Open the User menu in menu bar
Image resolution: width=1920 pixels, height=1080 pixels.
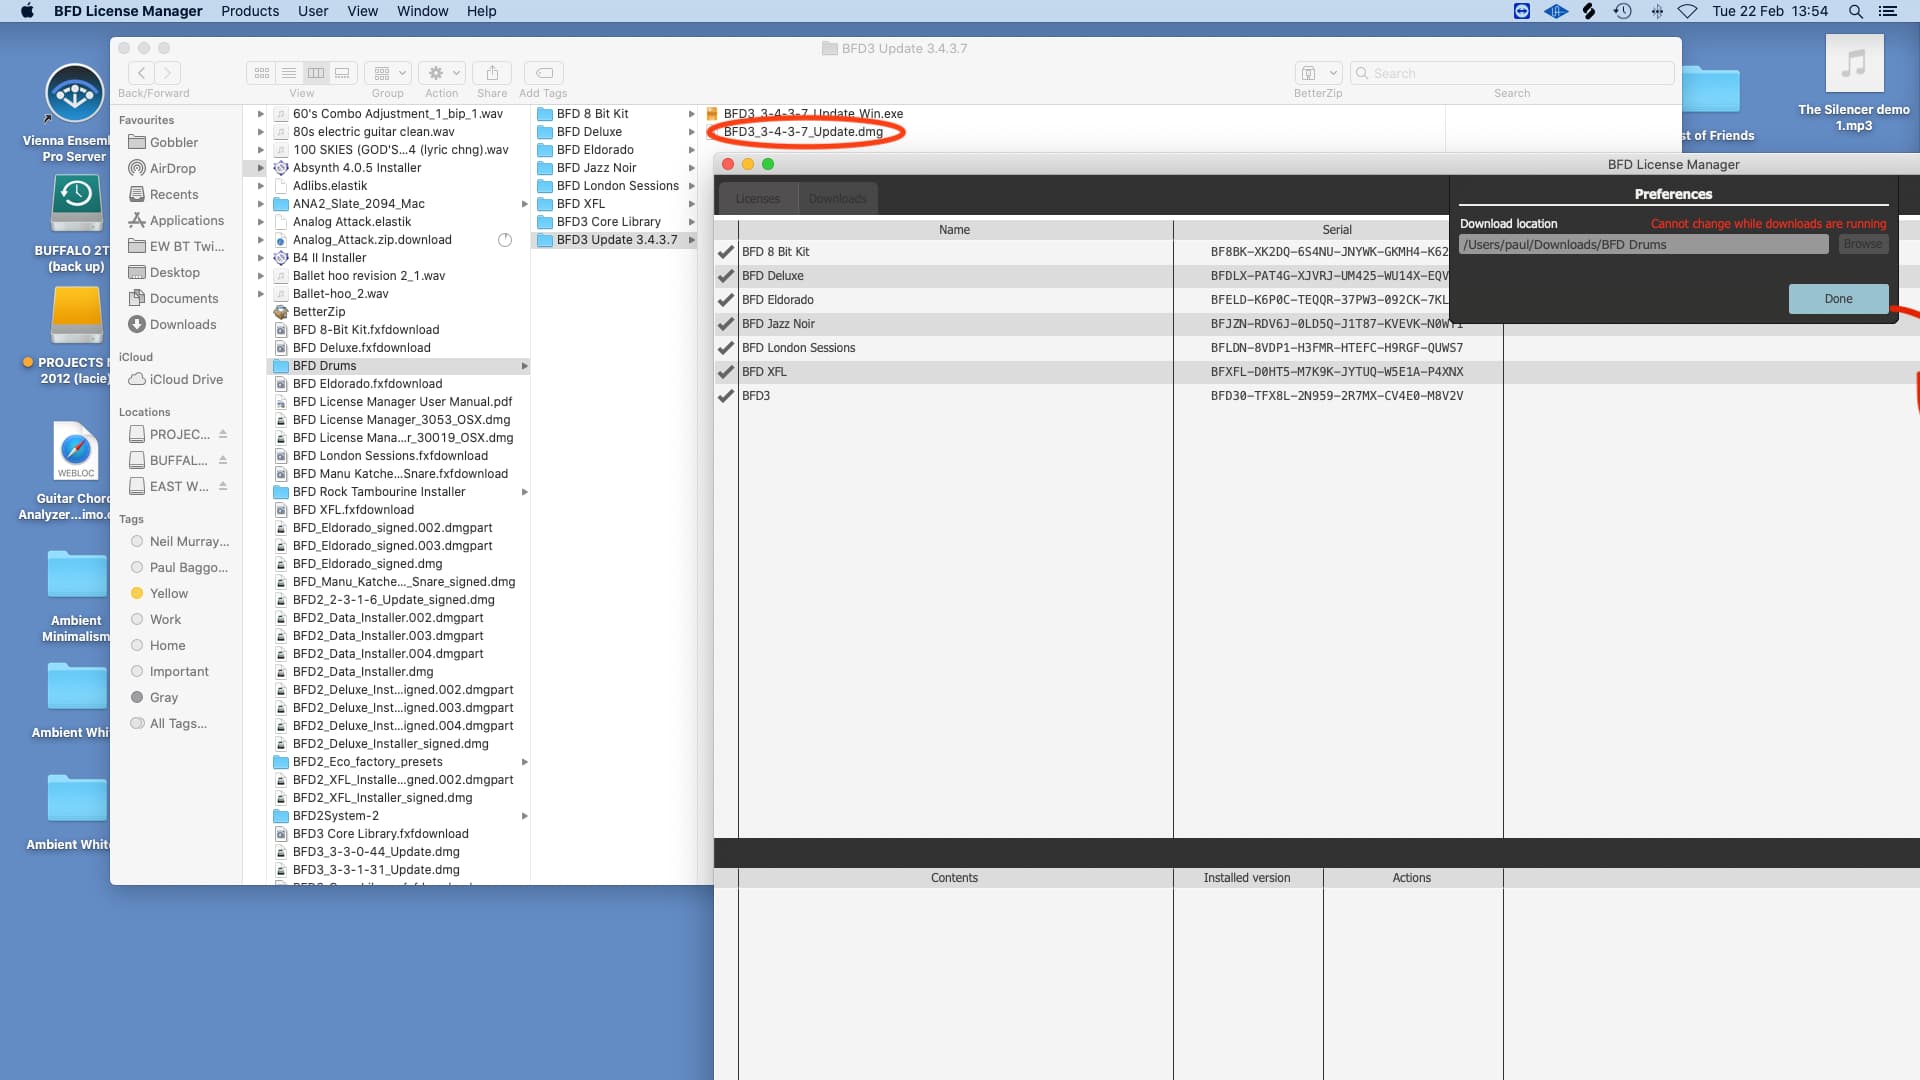coord(313,11)
